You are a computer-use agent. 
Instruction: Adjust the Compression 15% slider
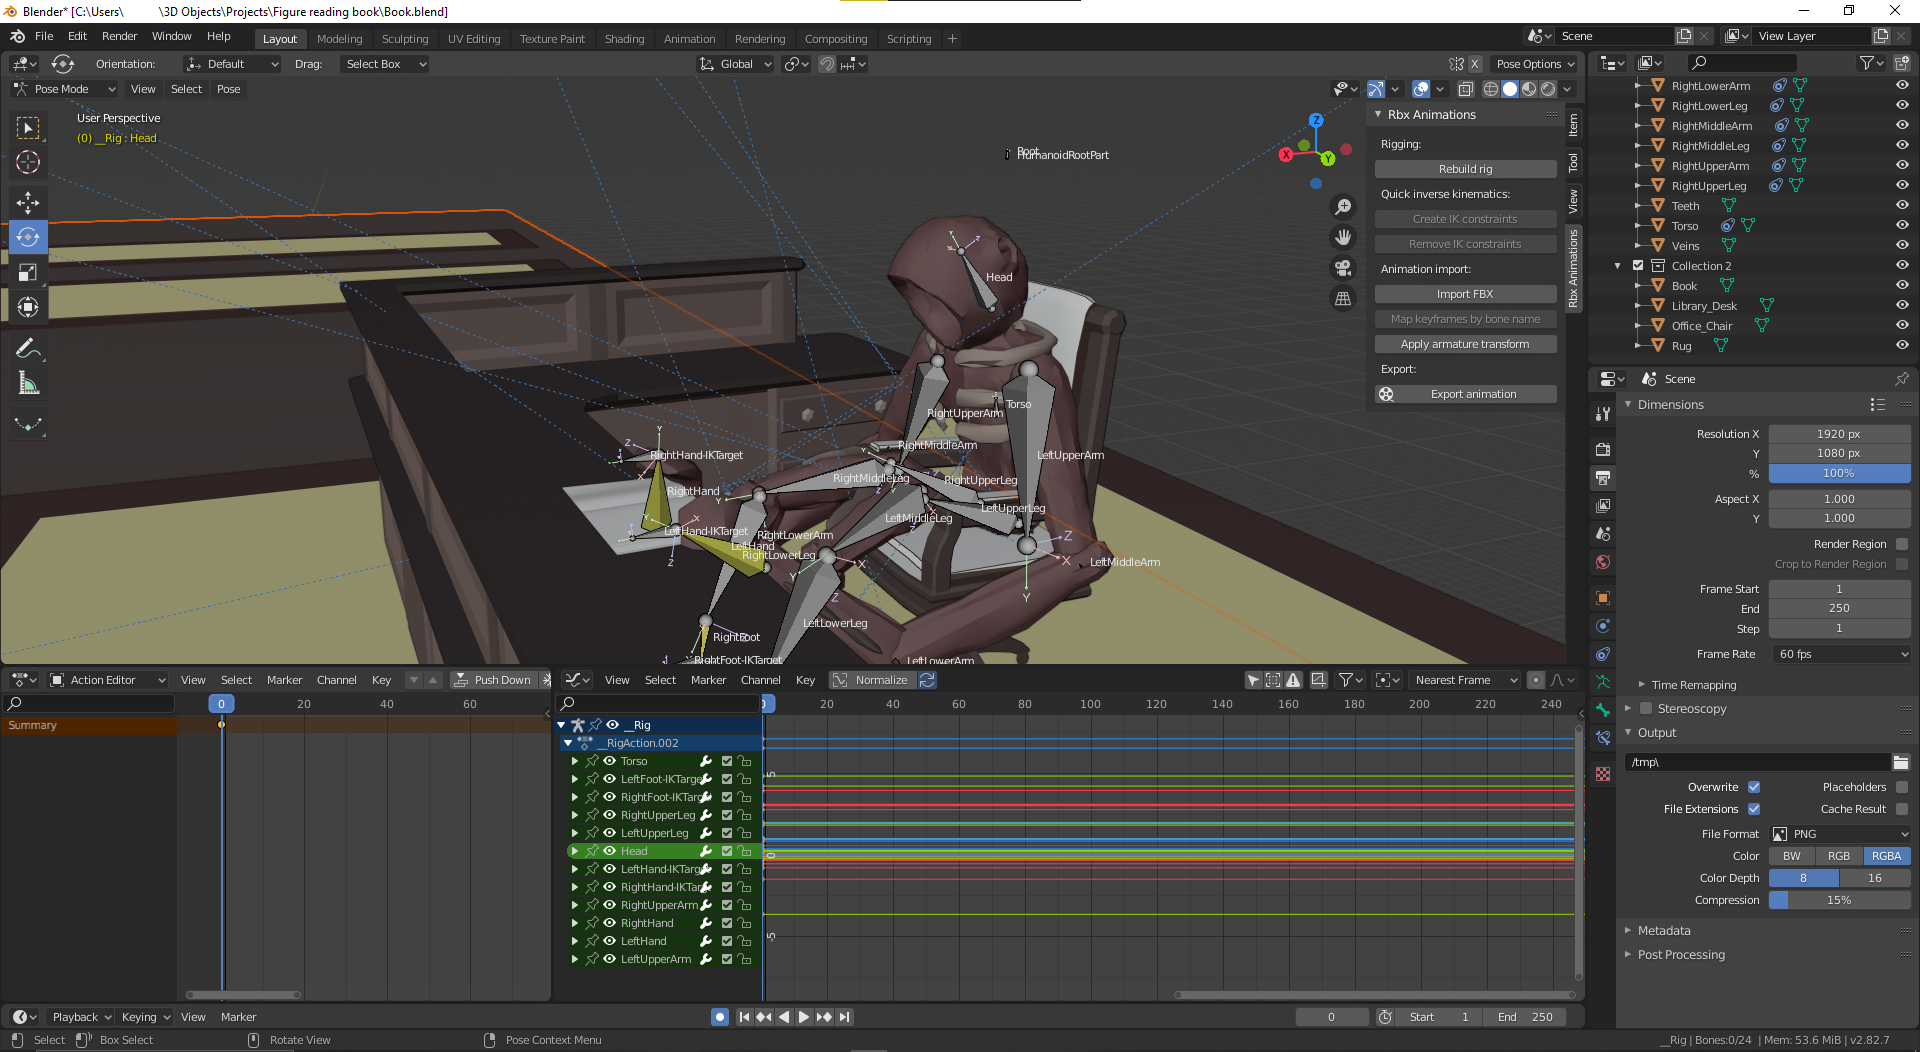pos(1839,900)
